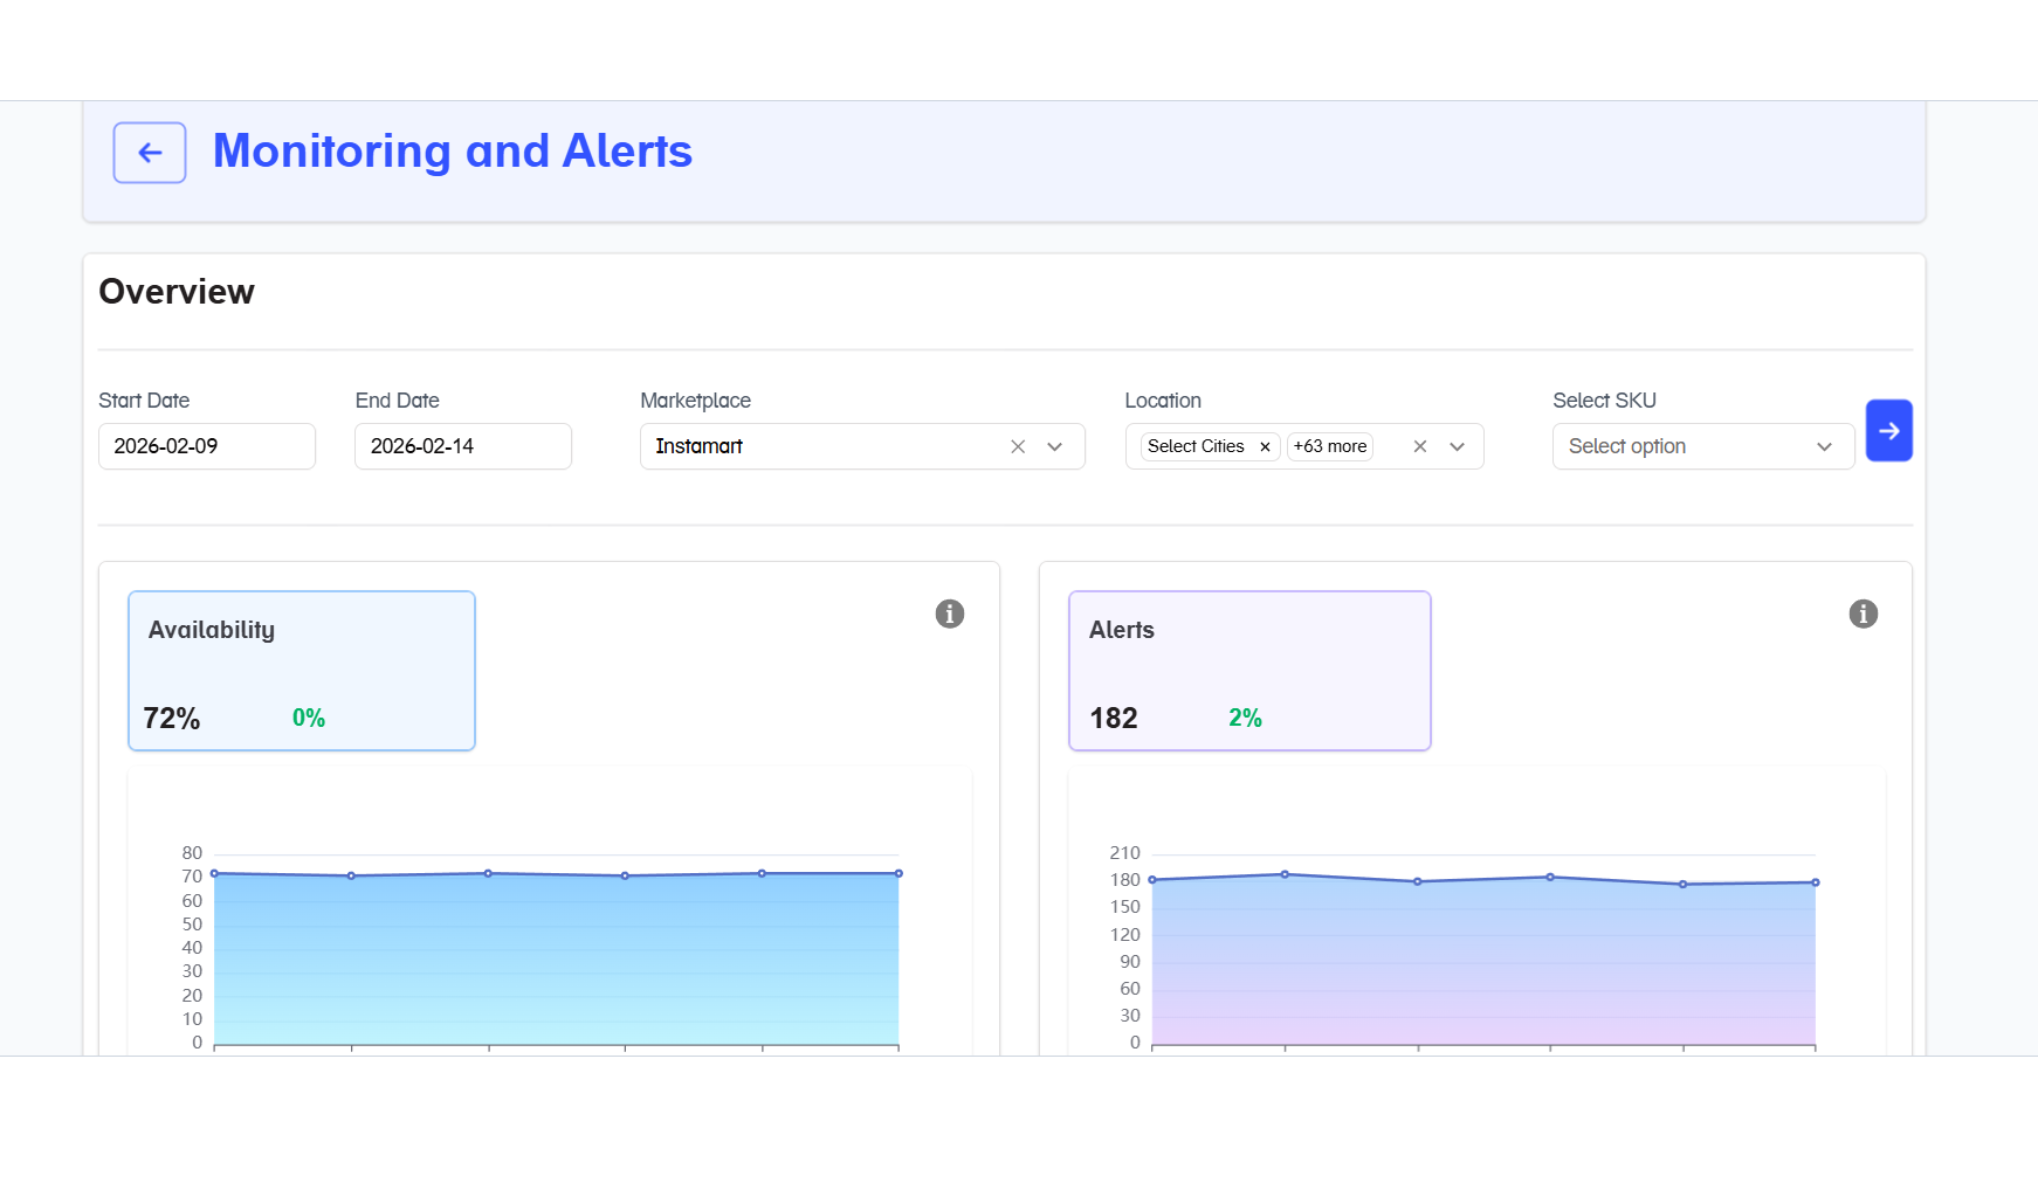The height and width of the screenshot is (1190, 2038).
Task: Click the Availability card info icon
Action: point(949,614)
